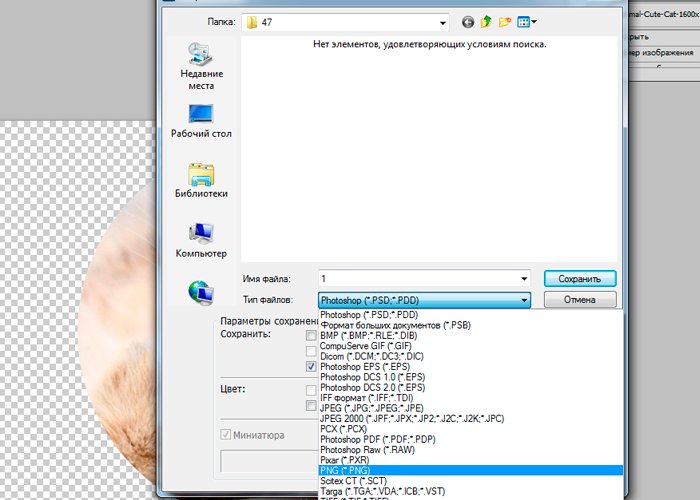Image resolution: width=700 pixels, height=500 pixels.
Task: Open Недавние места in sidebar
Action: [x=201, y=65]
